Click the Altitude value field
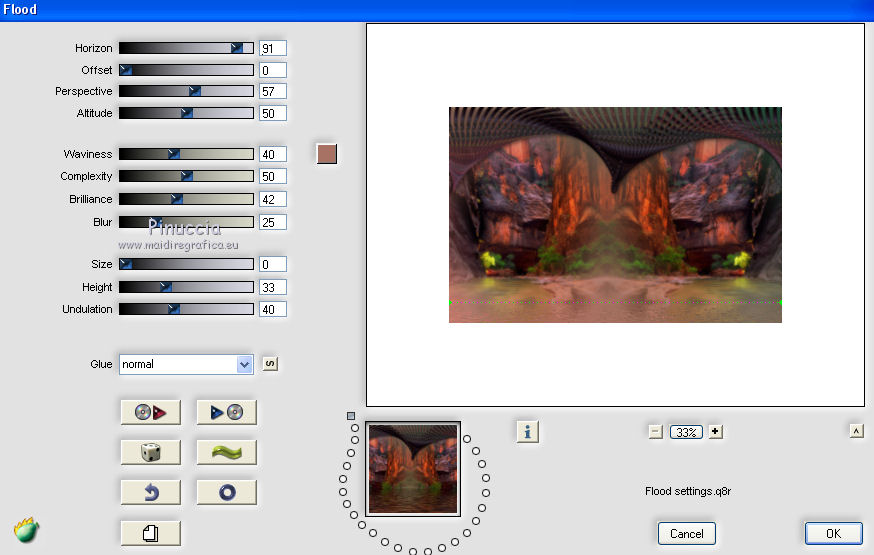Screen dimensions: 874x555 pos(273,113)
